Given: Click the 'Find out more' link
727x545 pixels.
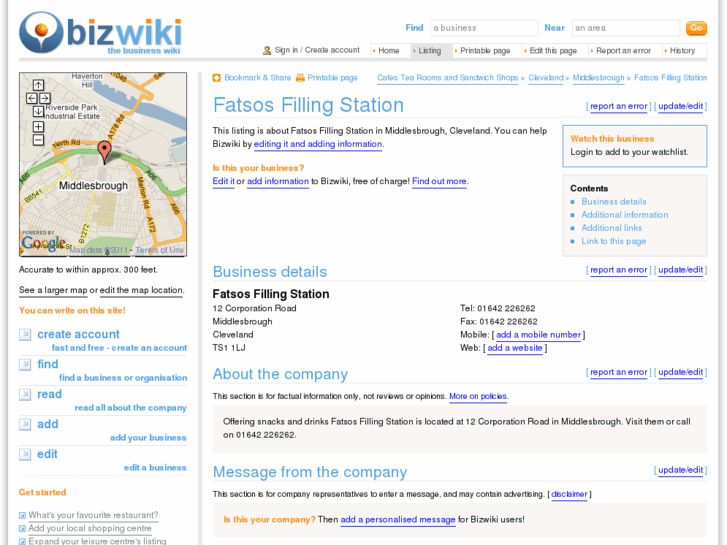Looking at the screenshot, I should (439, 181).
